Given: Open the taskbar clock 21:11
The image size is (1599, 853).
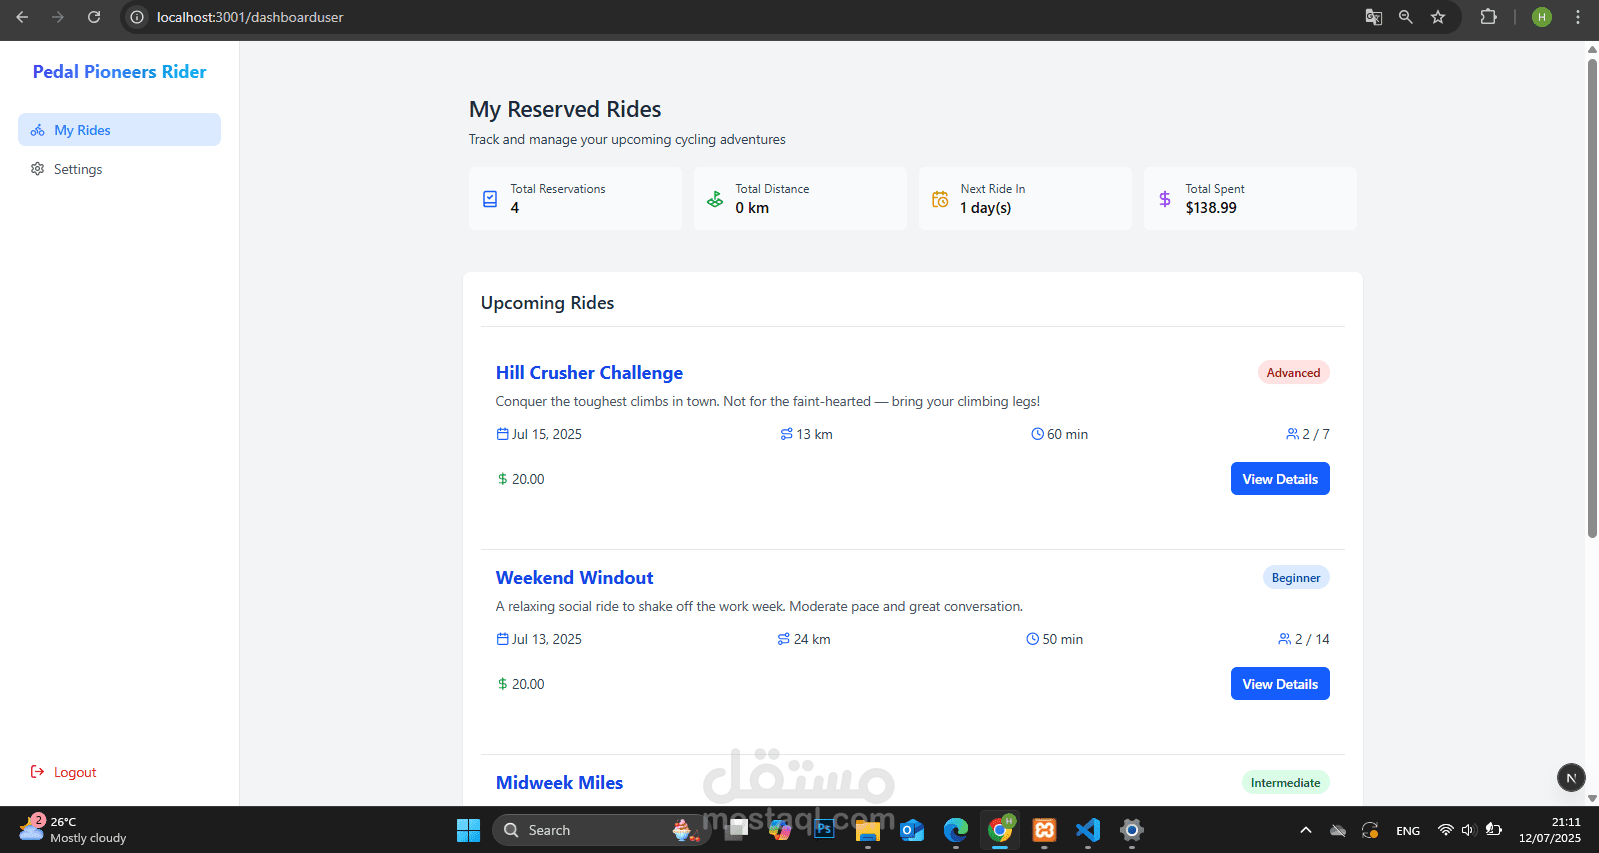Looking at the screenshot, I should tap(1550, 830).
